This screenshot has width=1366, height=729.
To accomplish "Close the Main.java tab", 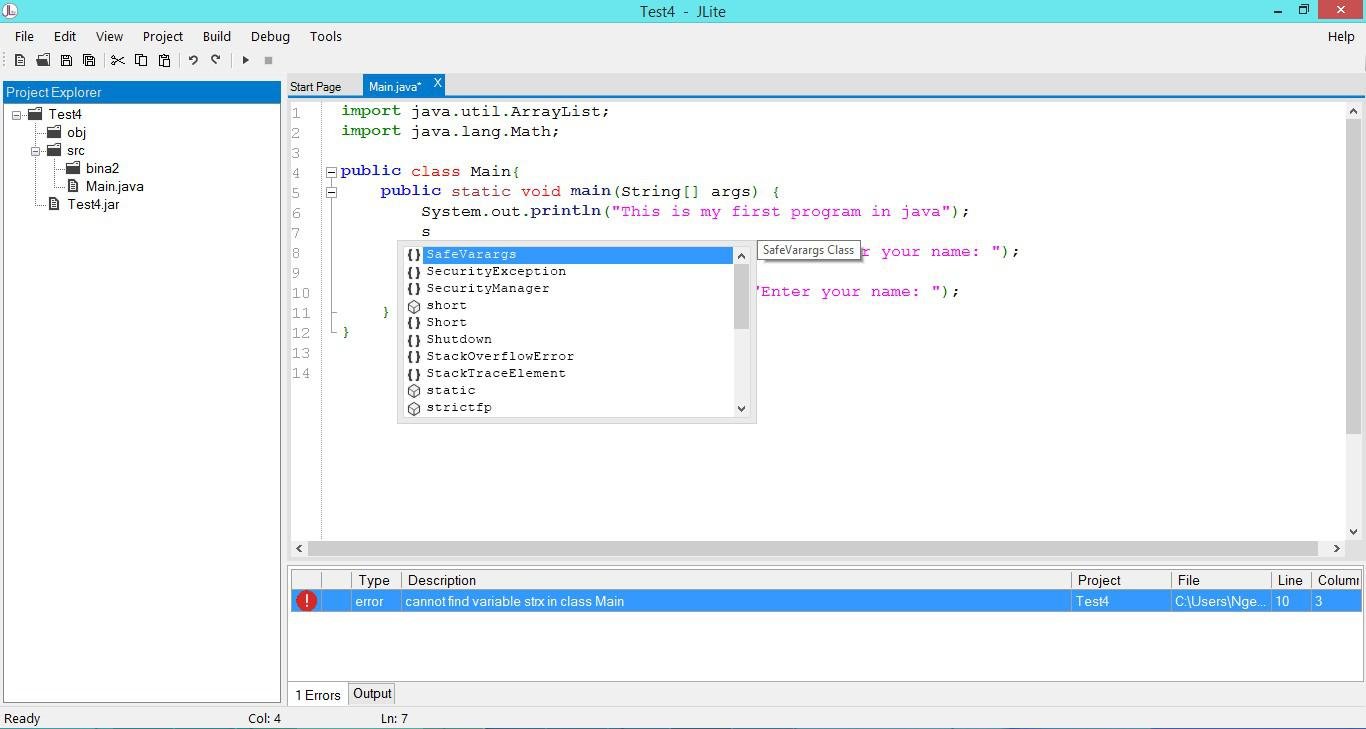I will click(x=437, y=84).
